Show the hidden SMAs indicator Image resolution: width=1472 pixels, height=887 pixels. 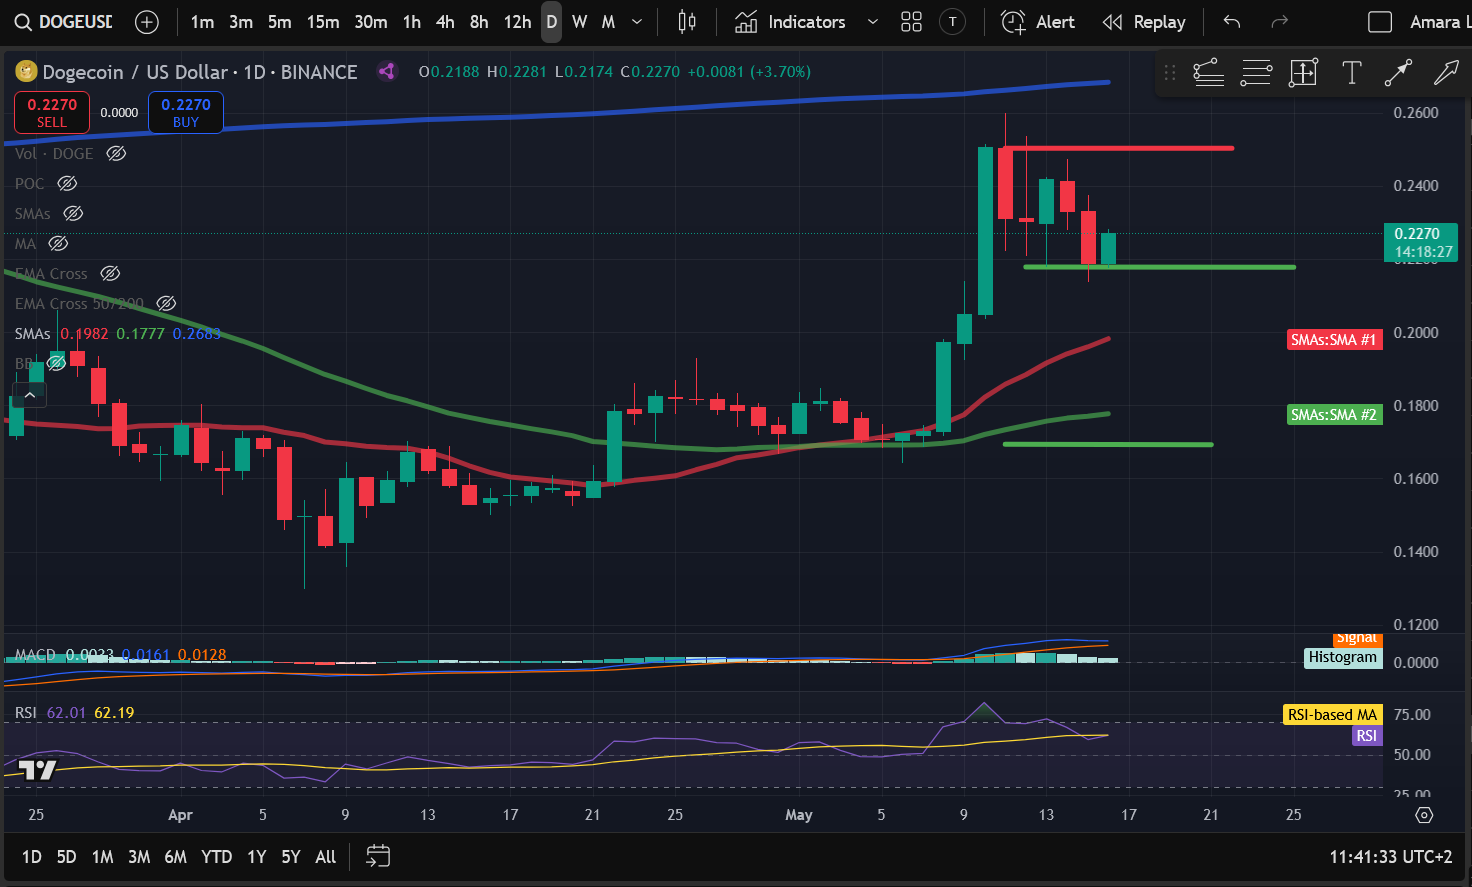[73, 213]
